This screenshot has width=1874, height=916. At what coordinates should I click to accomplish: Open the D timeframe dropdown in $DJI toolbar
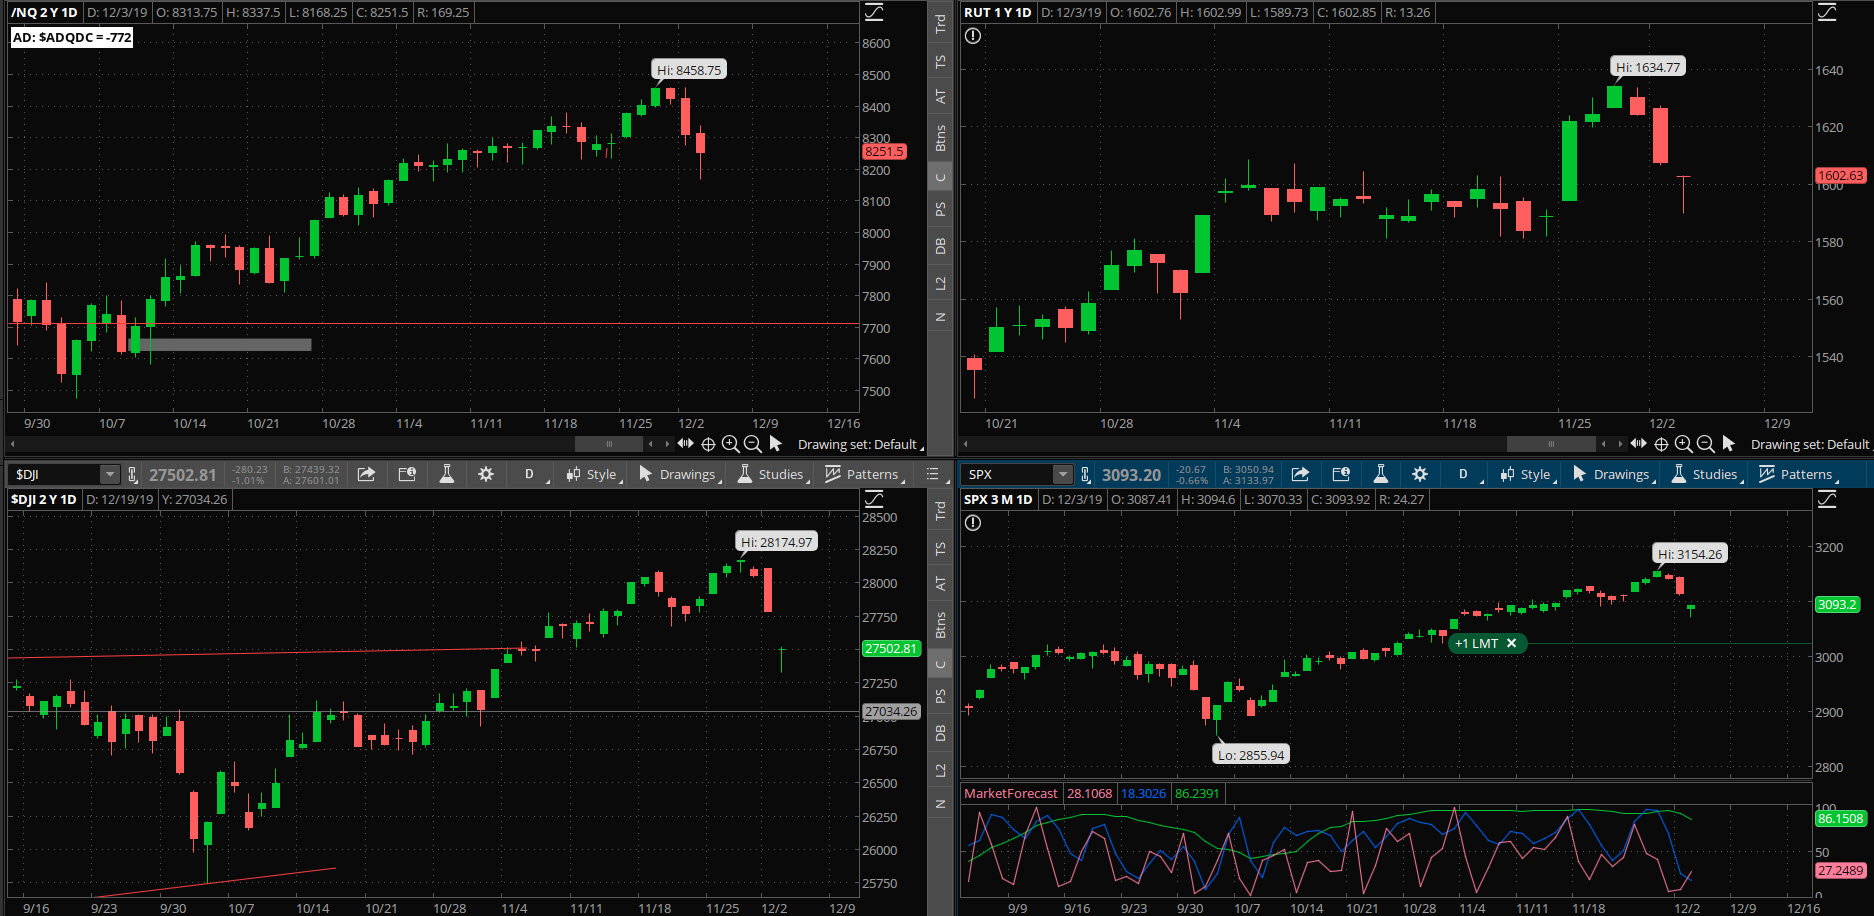tap(531, 474)
